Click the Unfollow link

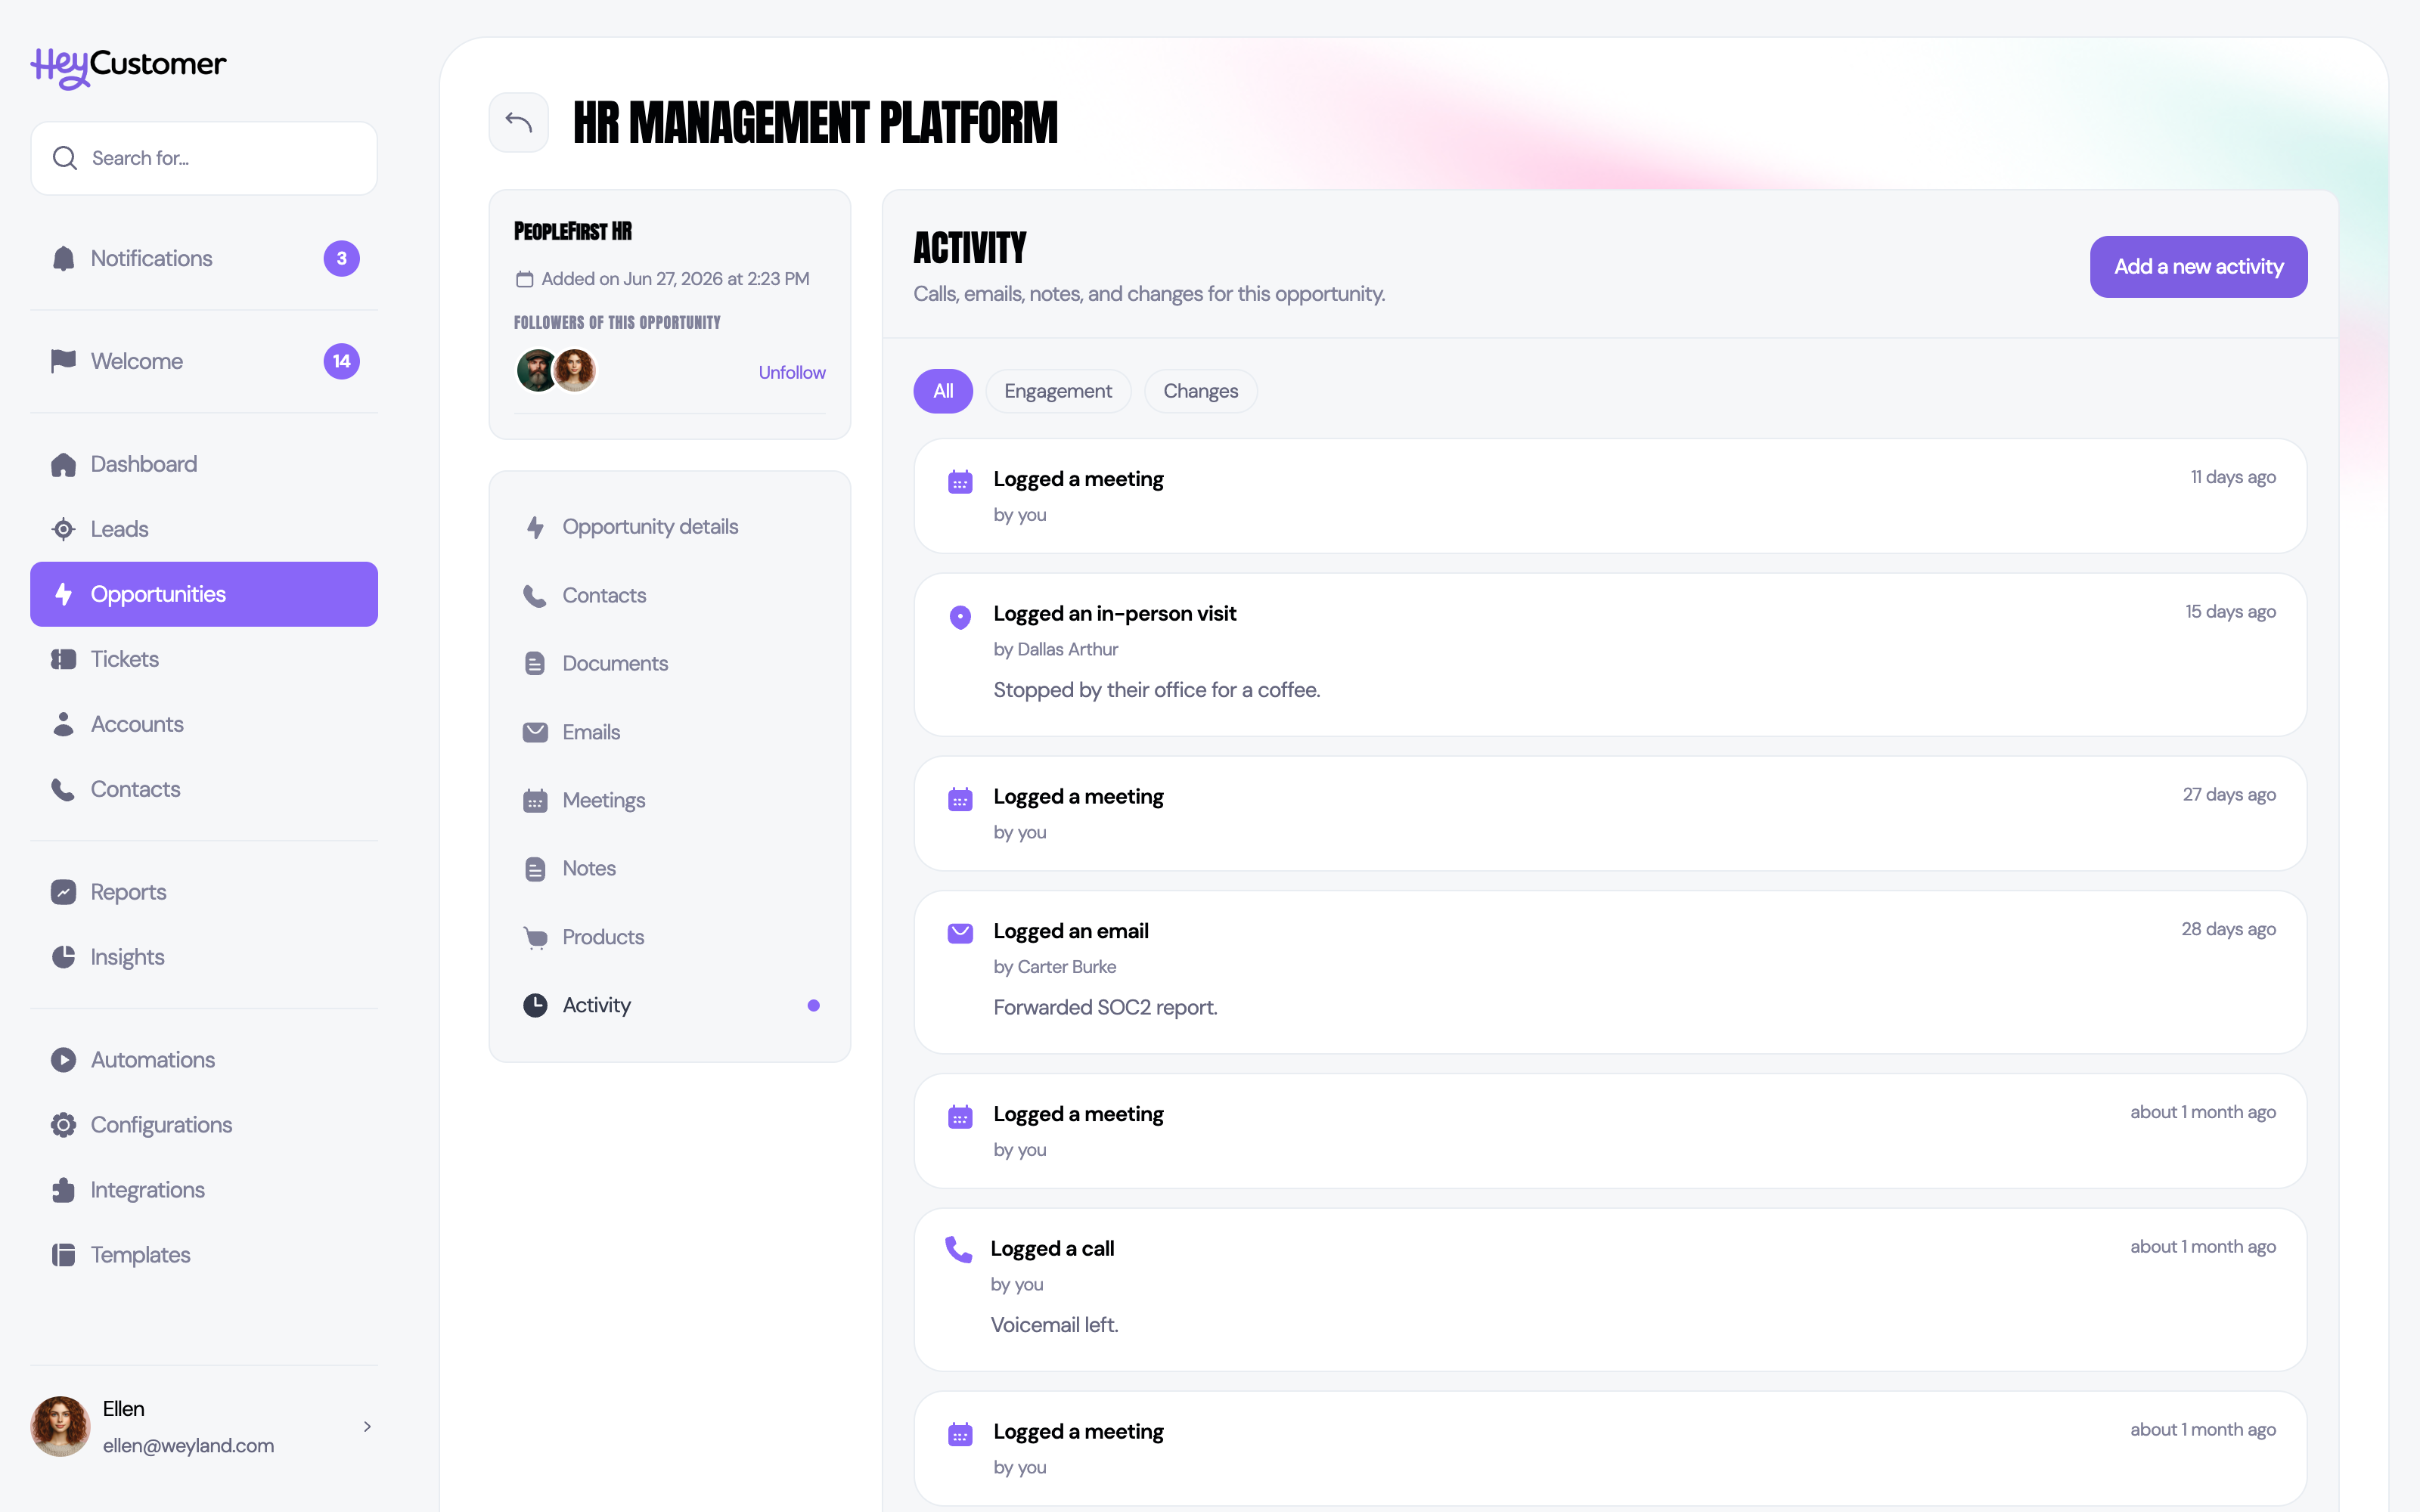click(792, 372)
